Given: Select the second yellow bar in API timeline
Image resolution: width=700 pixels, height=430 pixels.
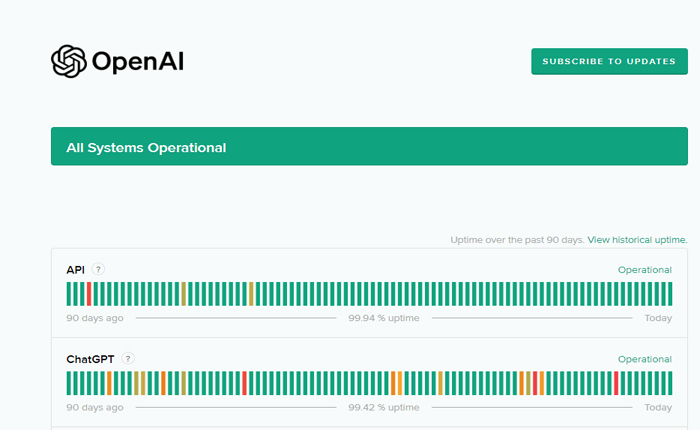Looking at the screenshot, I should 251,293.
